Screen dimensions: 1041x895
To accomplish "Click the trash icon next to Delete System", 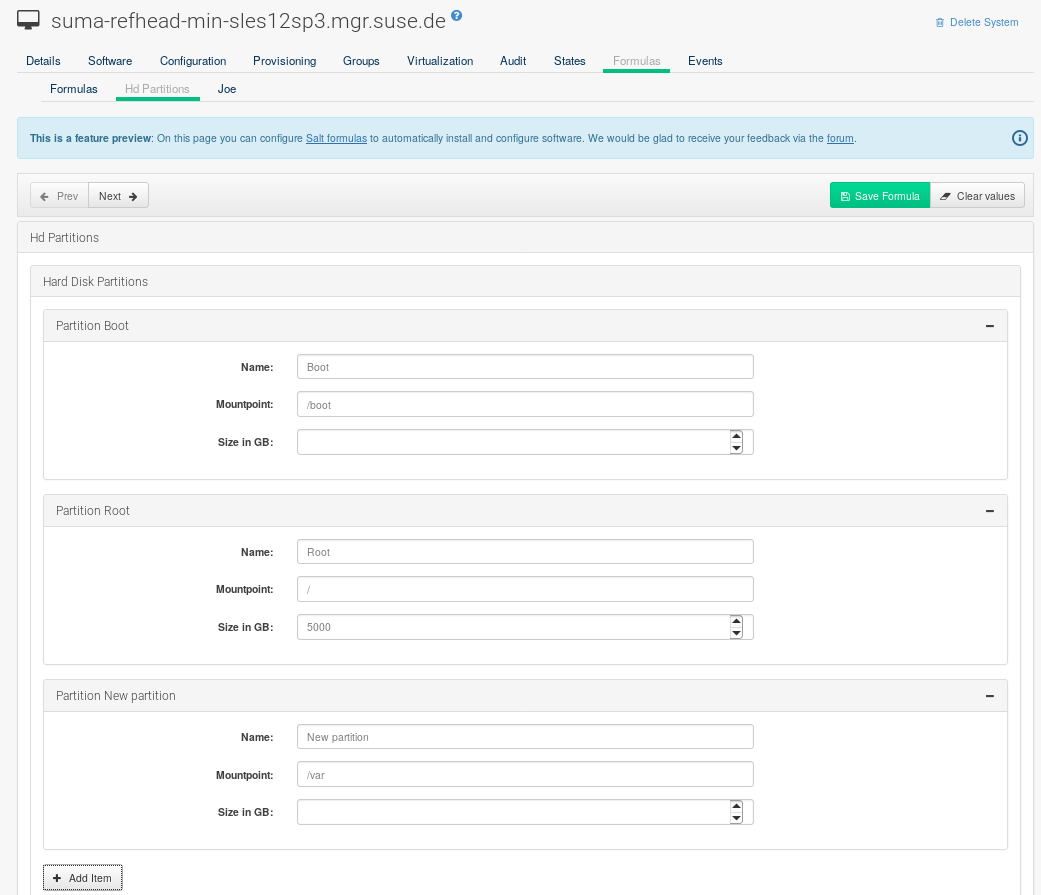I will (x=938, y=22).
